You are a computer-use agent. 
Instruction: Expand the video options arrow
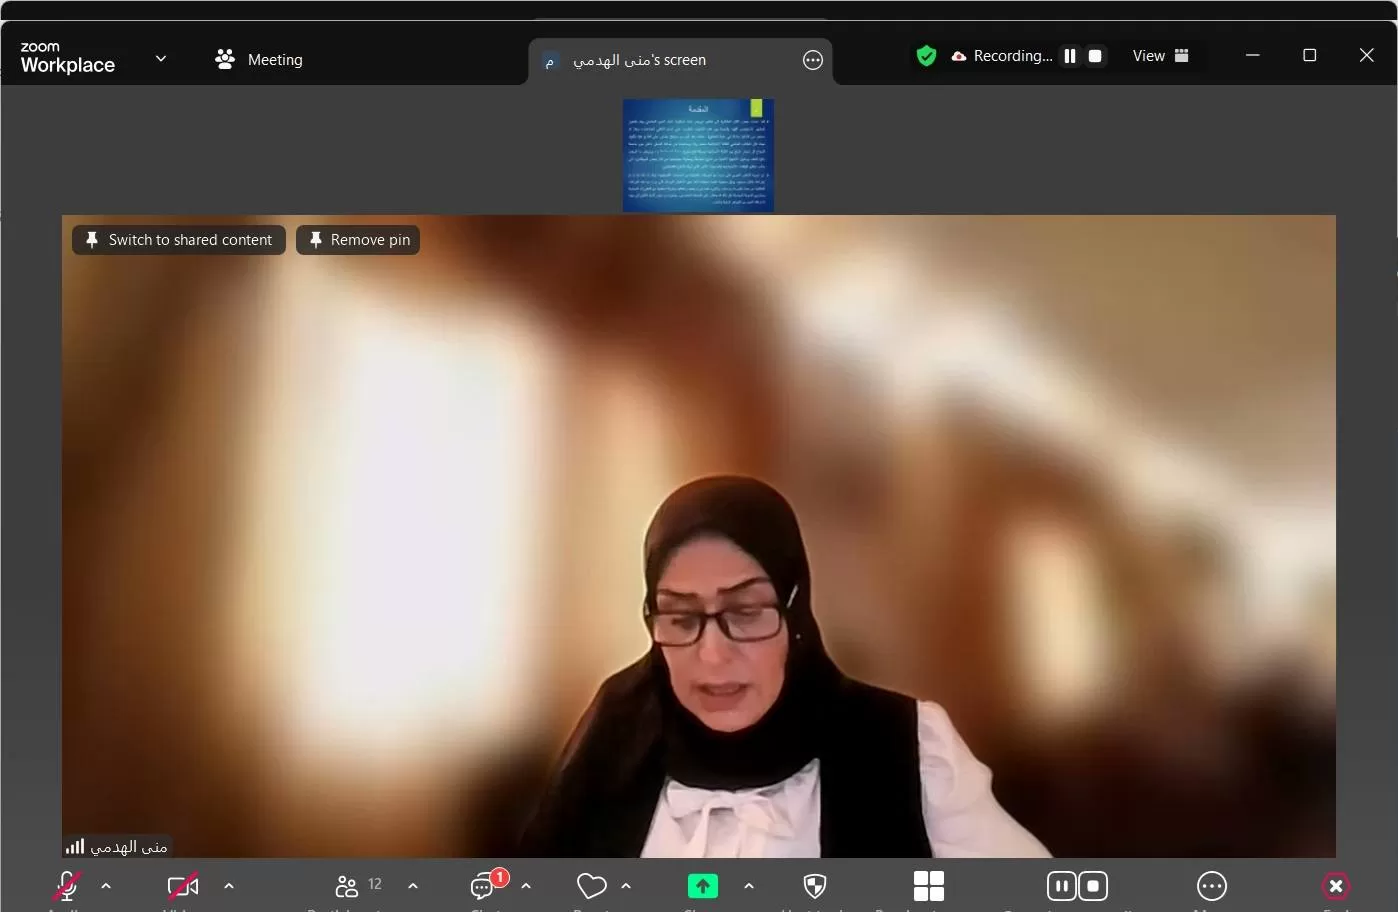click(229, 886)
